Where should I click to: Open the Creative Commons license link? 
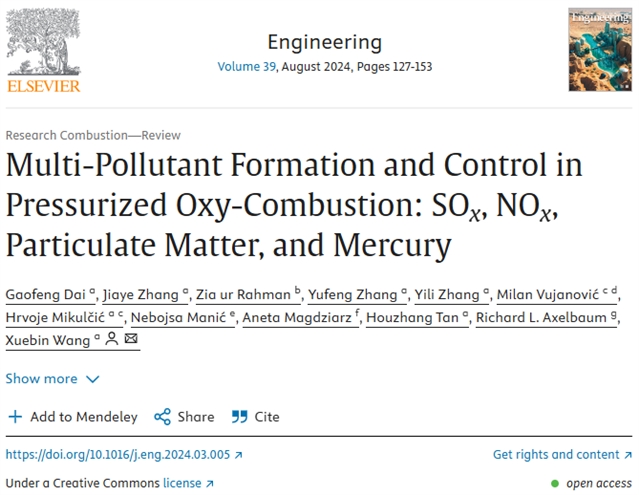click(x=181, y=483)
